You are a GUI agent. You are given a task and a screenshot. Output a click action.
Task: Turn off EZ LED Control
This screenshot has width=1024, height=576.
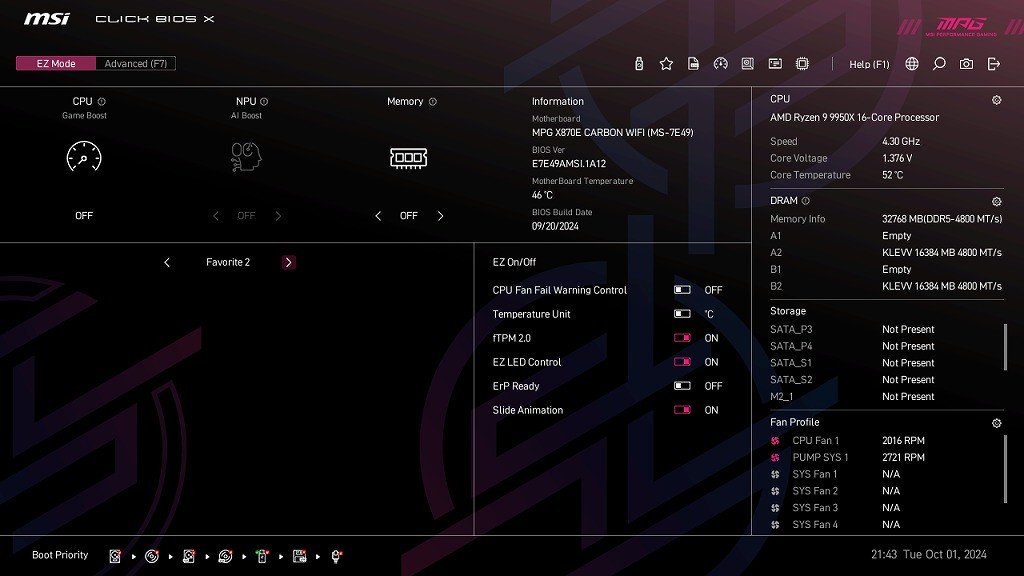(682, 362)
